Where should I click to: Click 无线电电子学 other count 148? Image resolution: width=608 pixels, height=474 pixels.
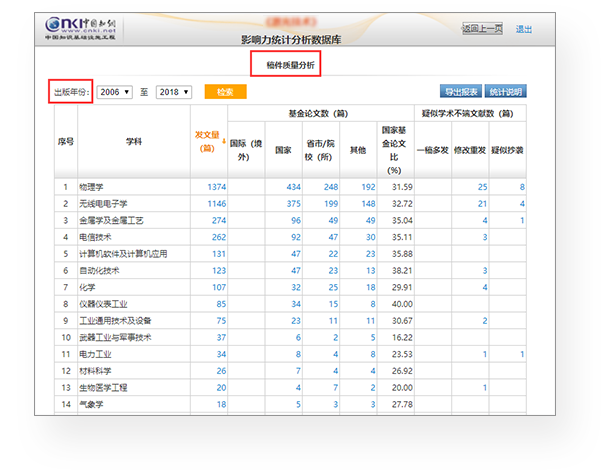coord(368,204)
